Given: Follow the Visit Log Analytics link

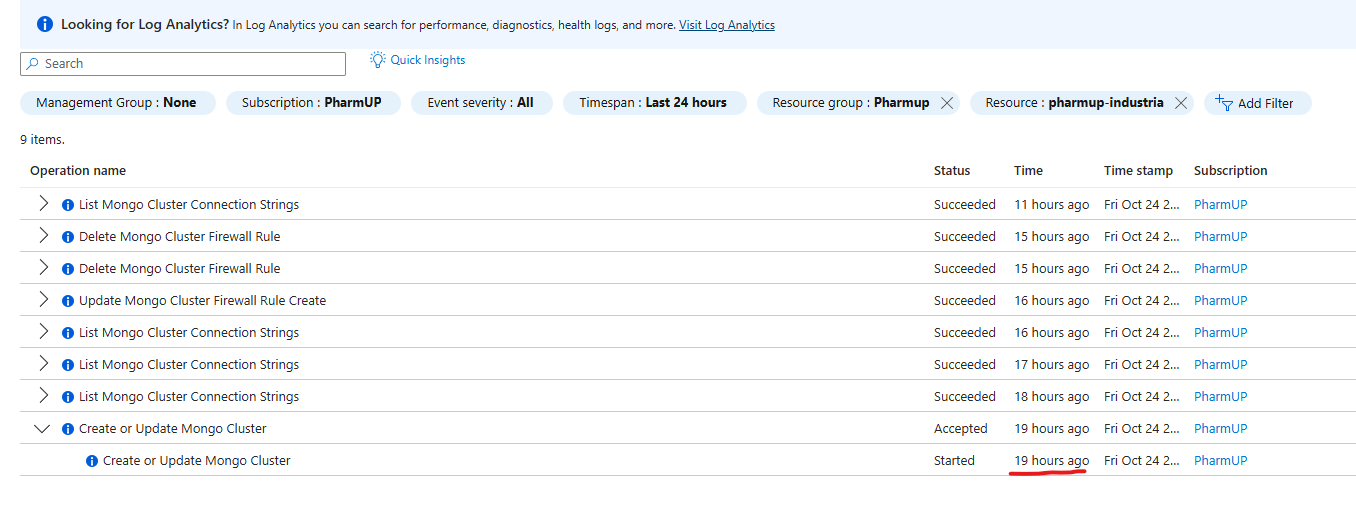Looking at the screenshot, I should 726,25.
